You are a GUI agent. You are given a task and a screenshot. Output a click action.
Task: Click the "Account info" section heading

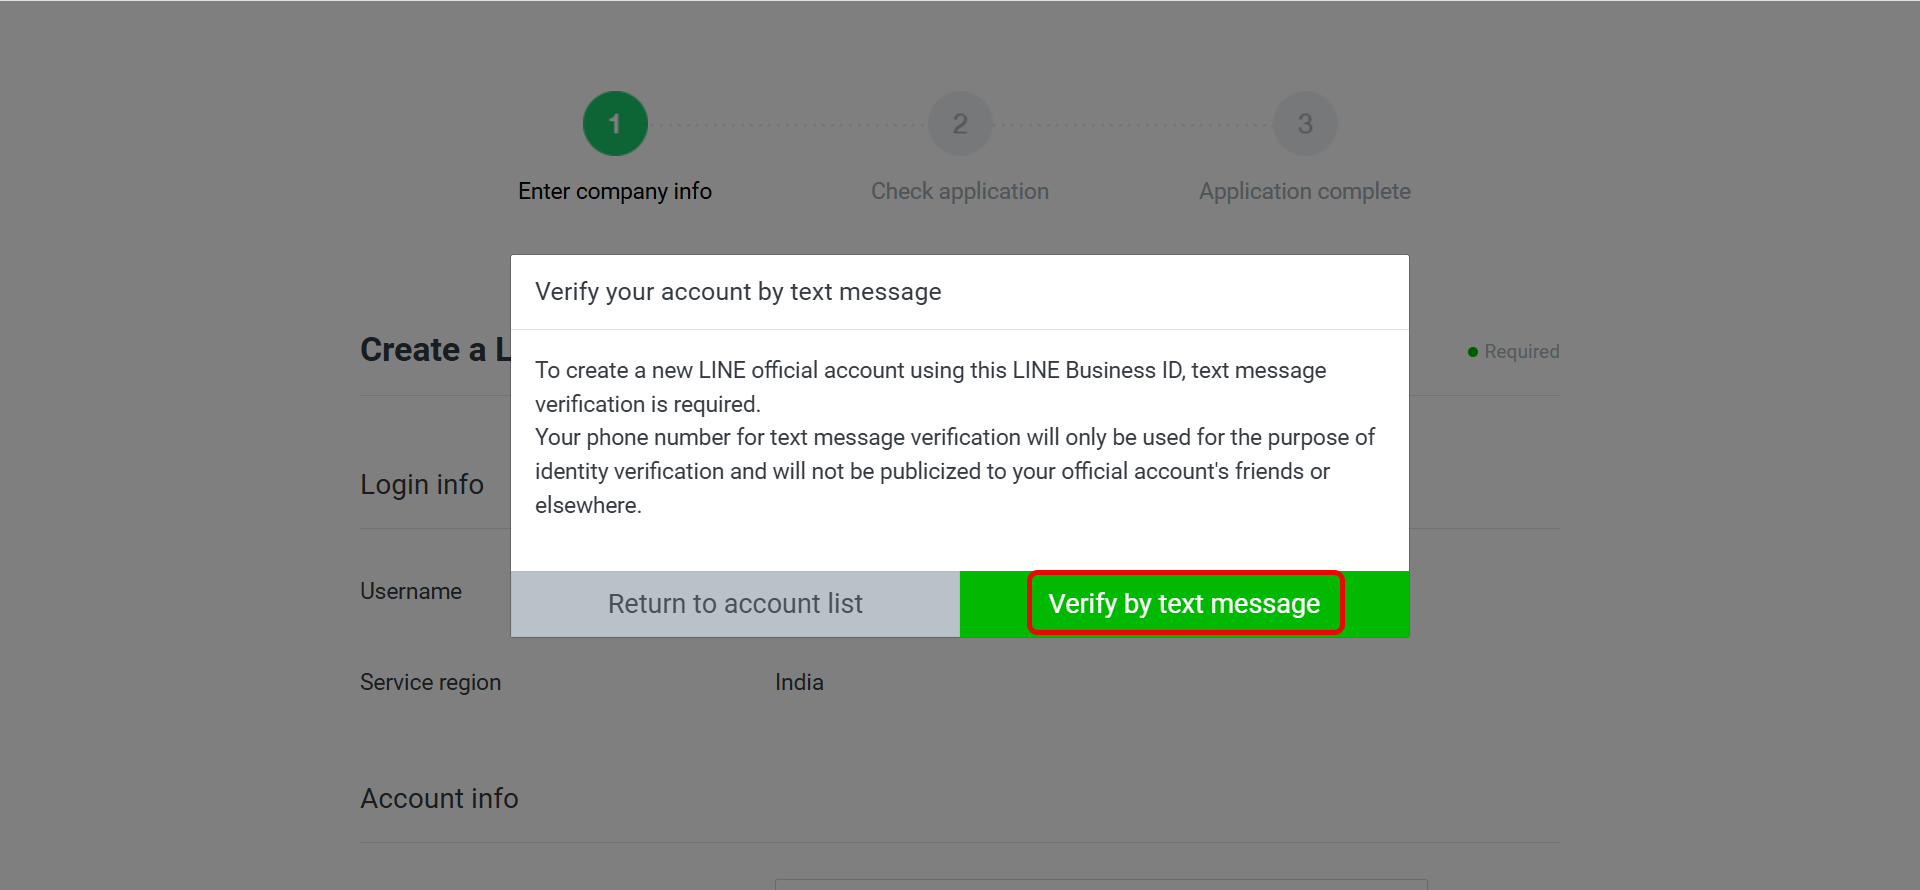(x=439, y=799)
